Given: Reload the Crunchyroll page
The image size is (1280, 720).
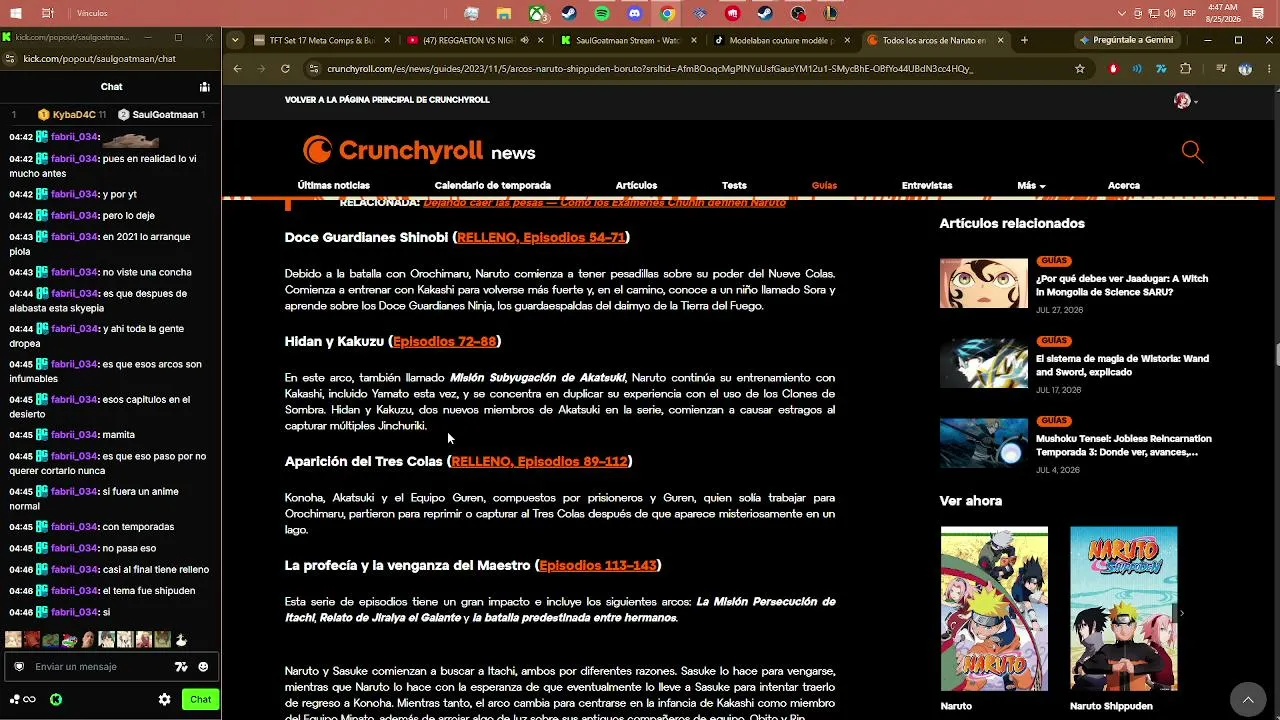Looking at the screenshot, I should coord(285,69).
